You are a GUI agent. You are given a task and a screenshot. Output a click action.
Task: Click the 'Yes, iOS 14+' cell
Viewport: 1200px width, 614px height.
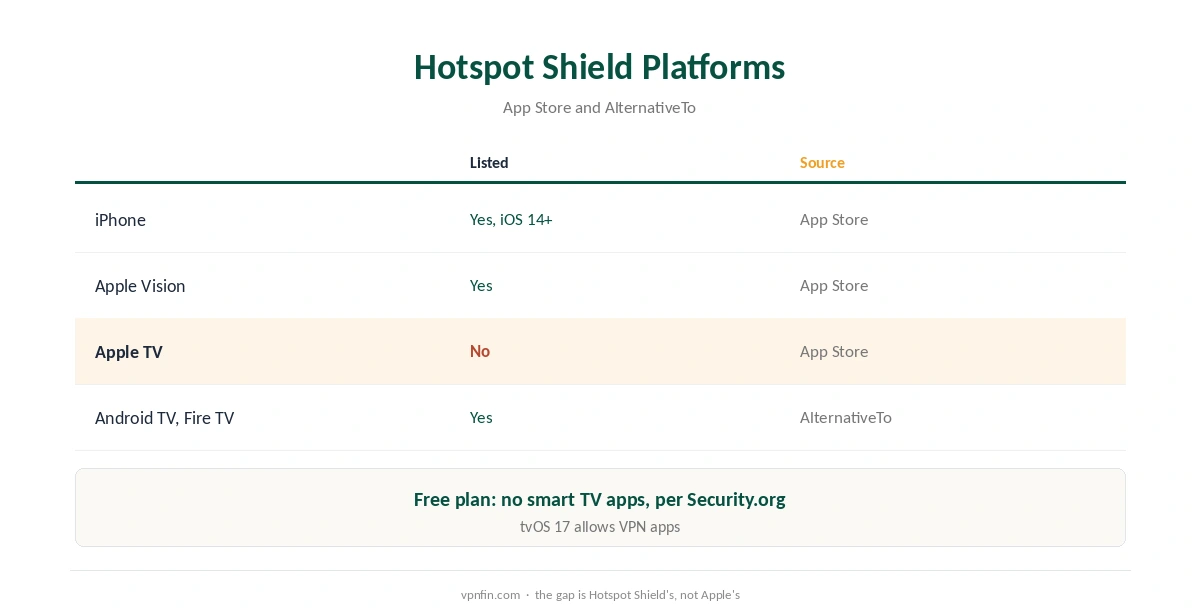(511, 220)
